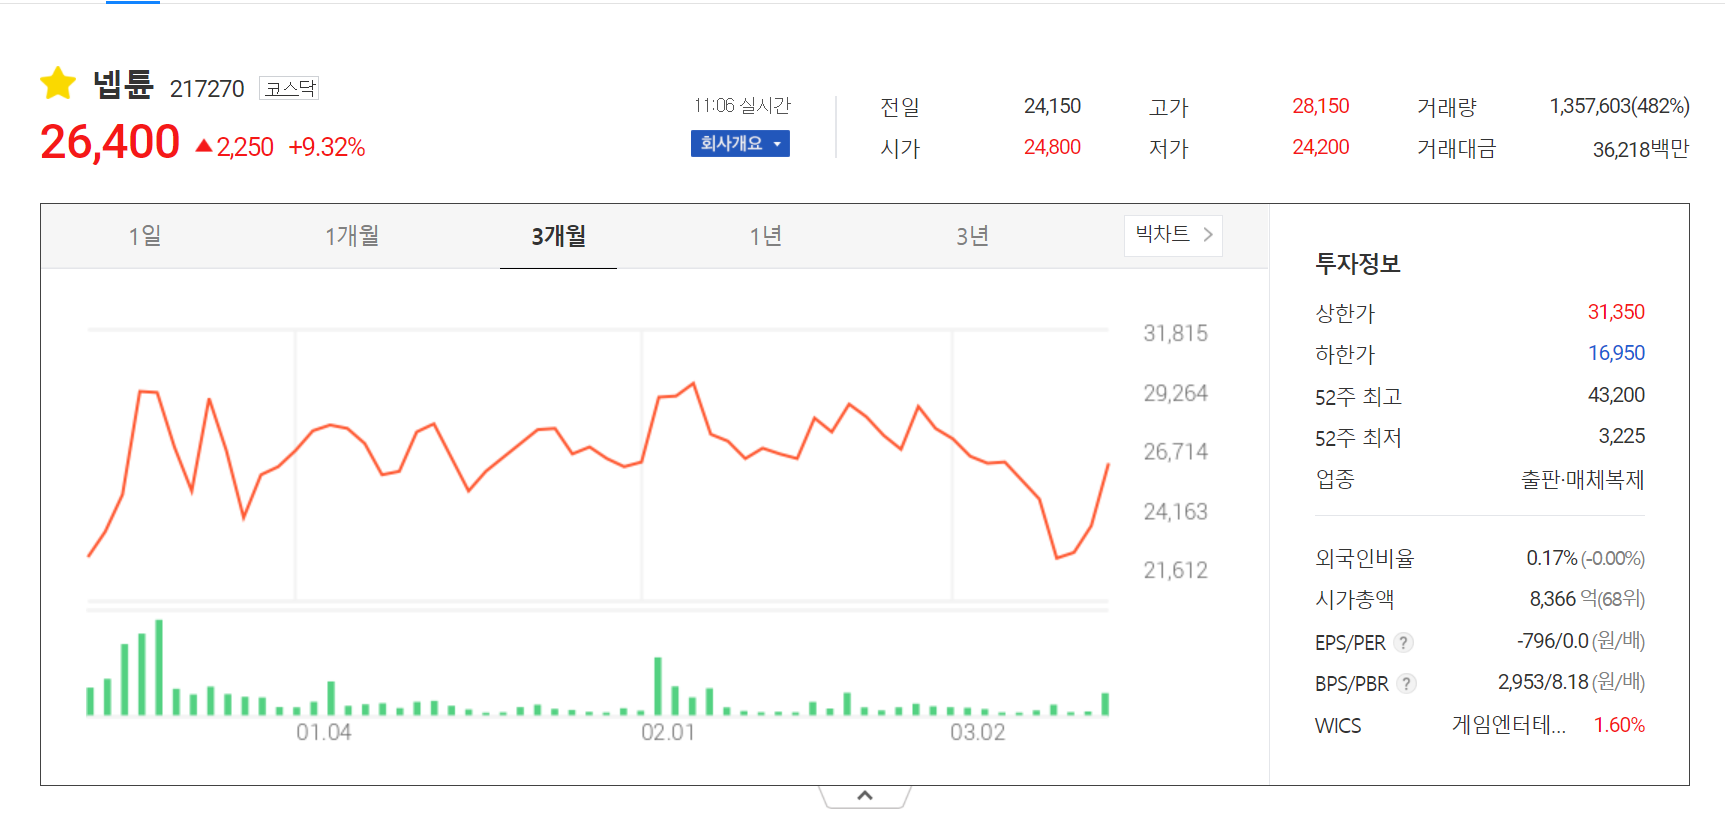The height and width of the screenshot is (829, 1725).
Task: Collapse the chart panel with the up chevron
Action: [865, 796]
